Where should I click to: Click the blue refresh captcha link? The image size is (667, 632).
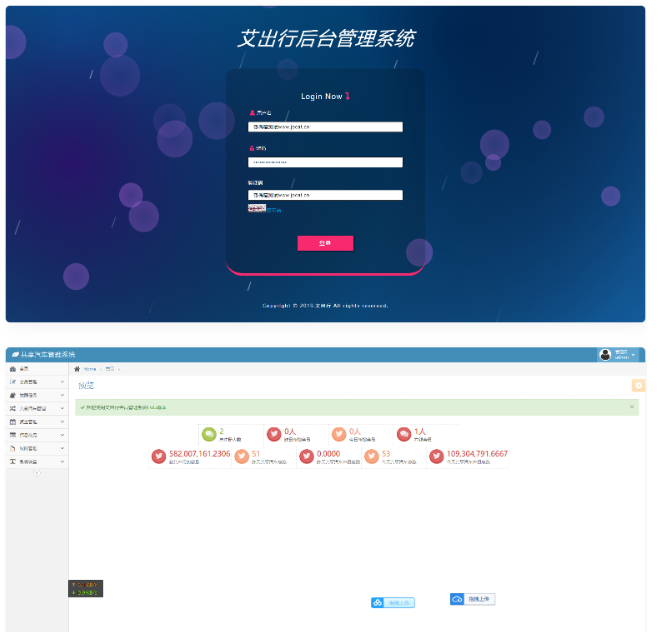click(274, 210)
